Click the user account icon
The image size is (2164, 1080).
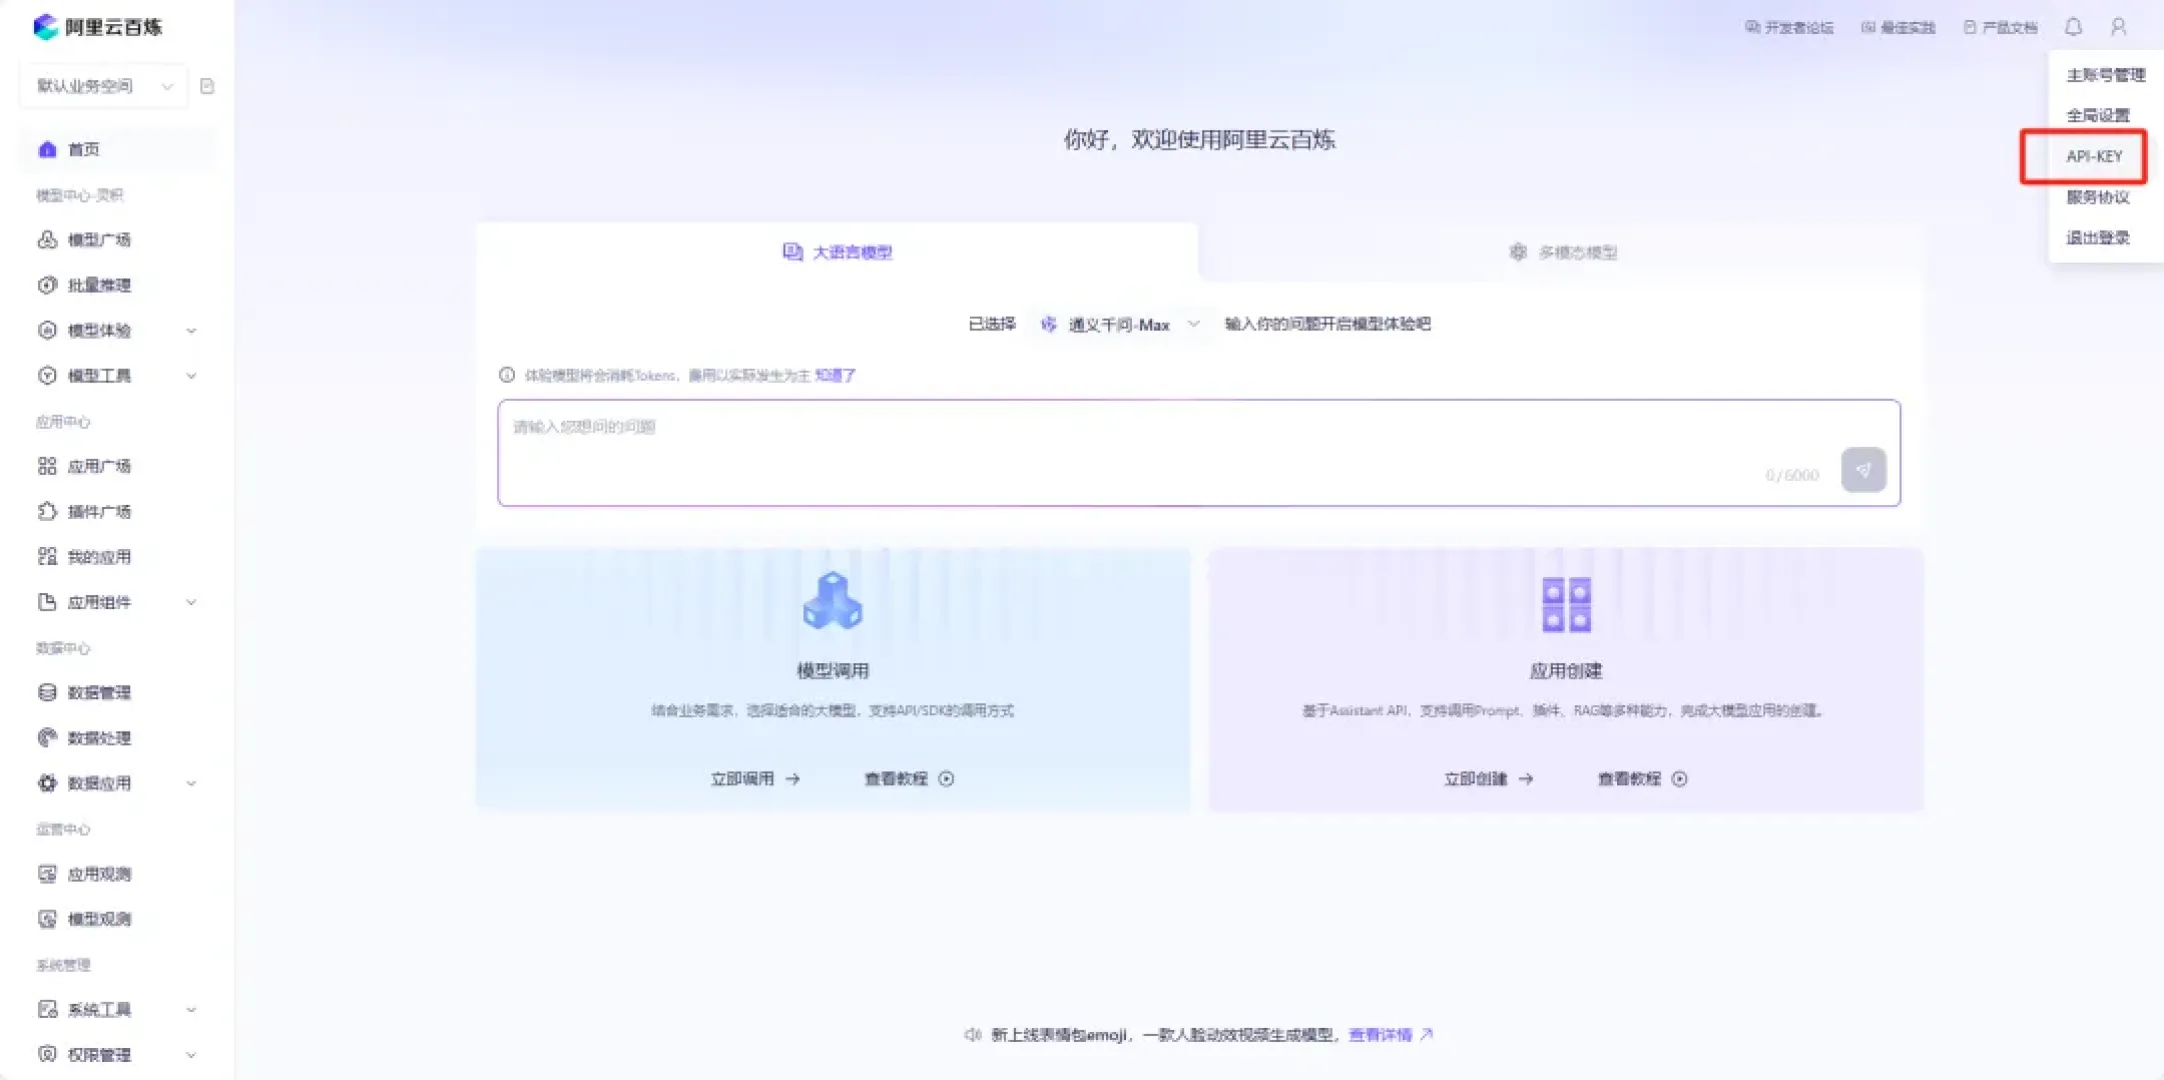tap(2118, 27)
